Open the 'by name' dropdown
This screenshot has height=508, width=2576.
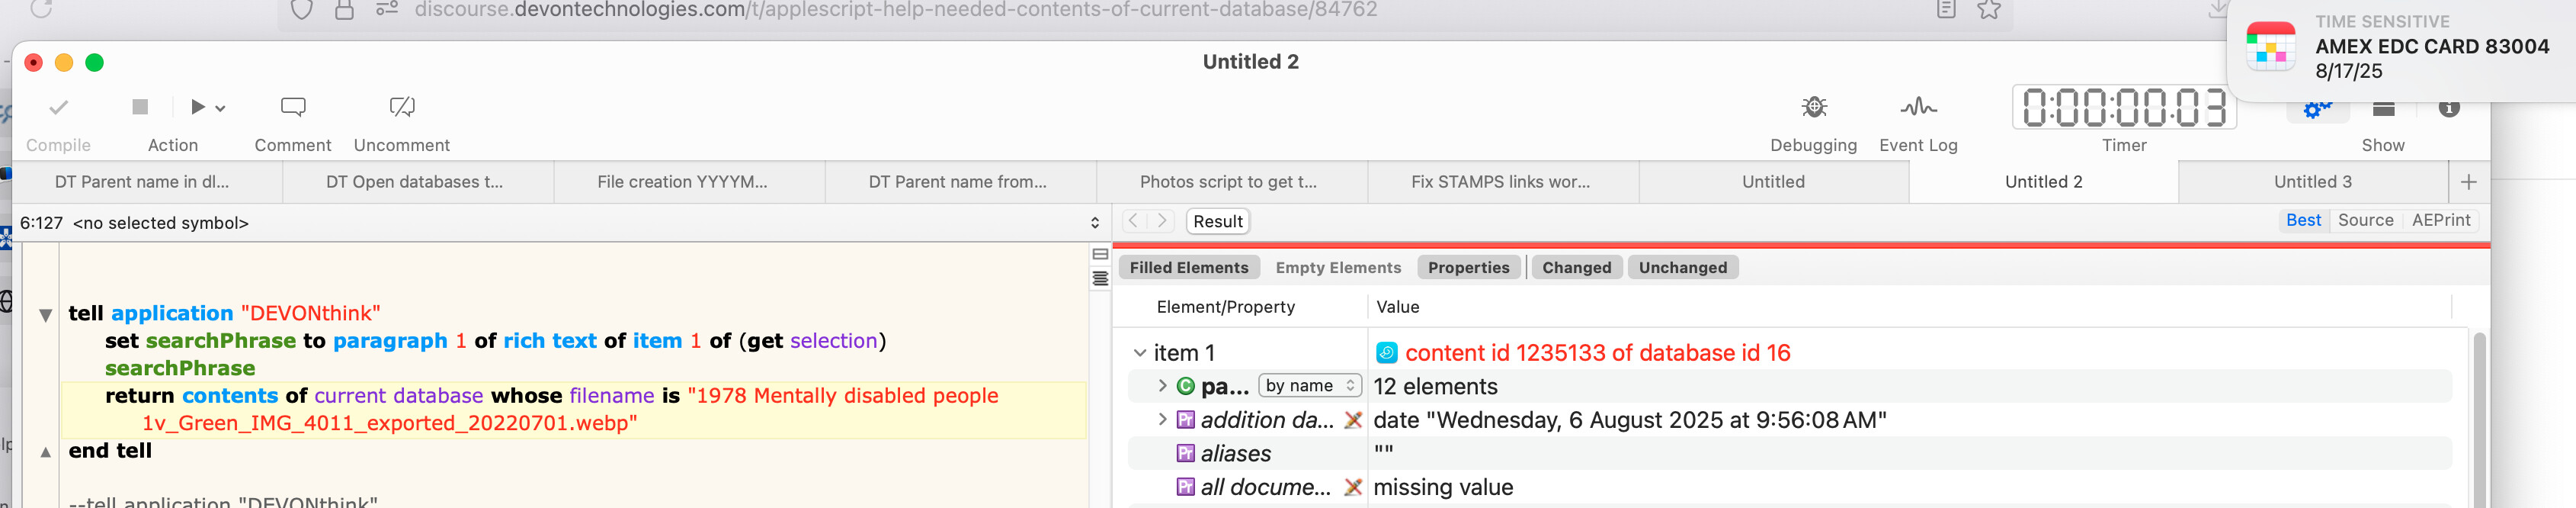[1309, 386]
